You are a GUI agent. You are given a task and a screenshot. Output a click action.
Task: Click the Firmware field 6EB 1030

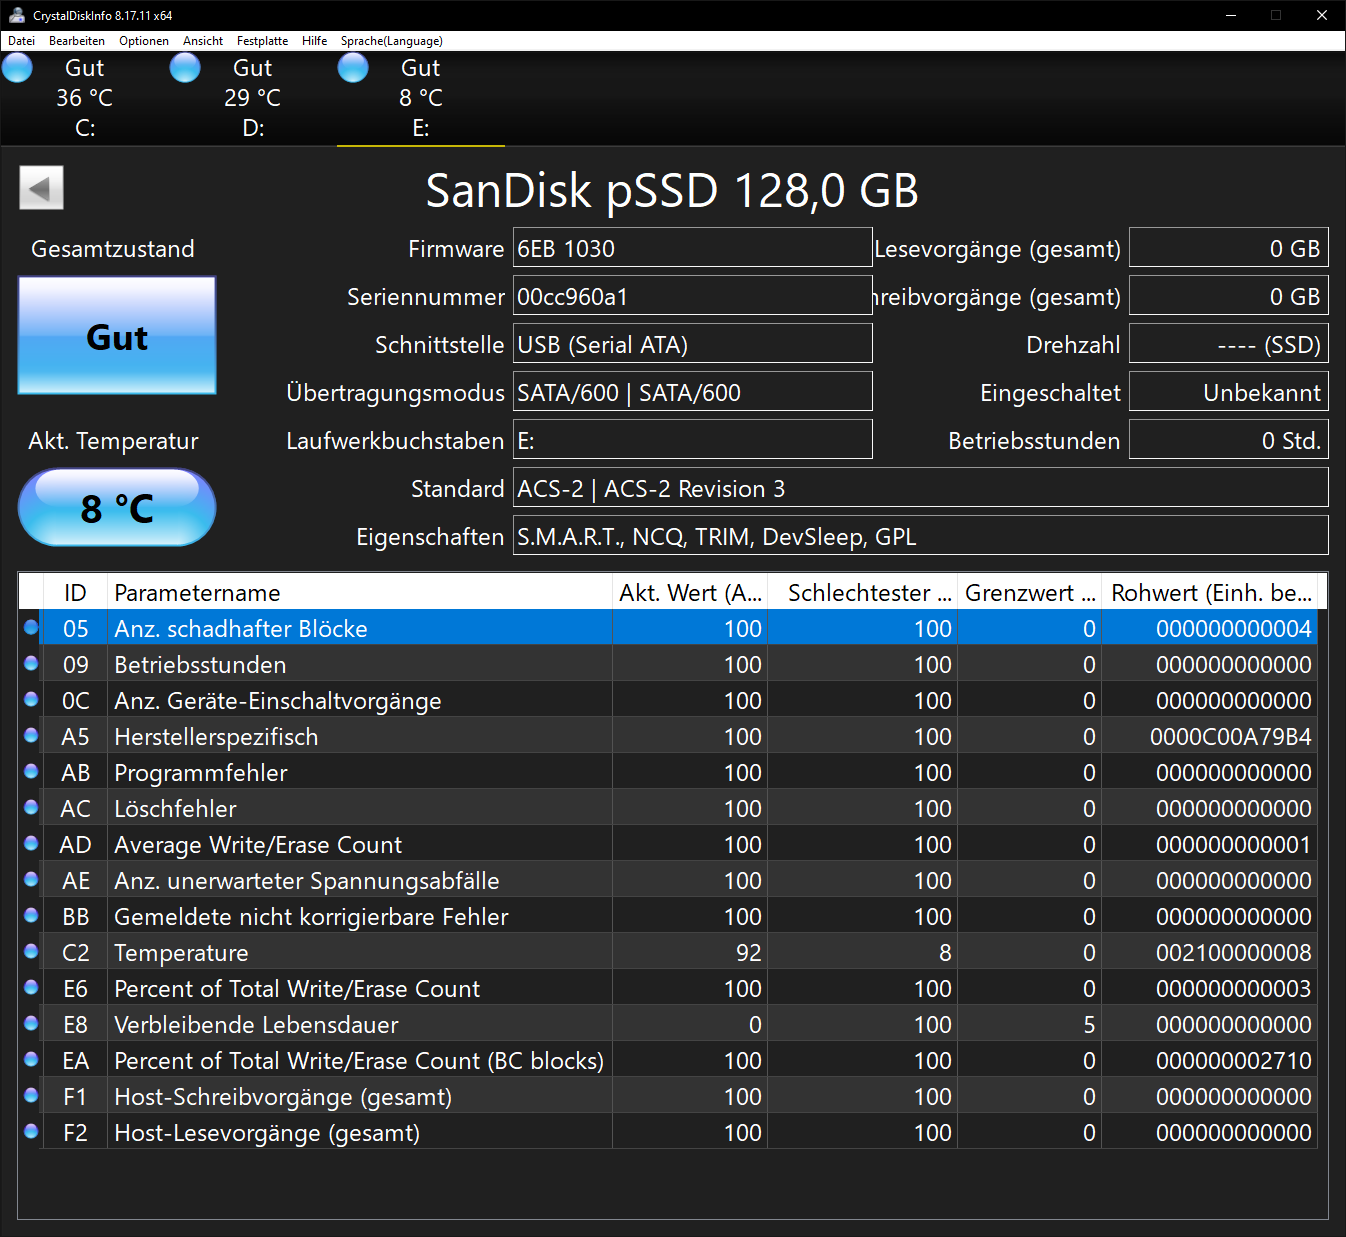tap(692, 248)
